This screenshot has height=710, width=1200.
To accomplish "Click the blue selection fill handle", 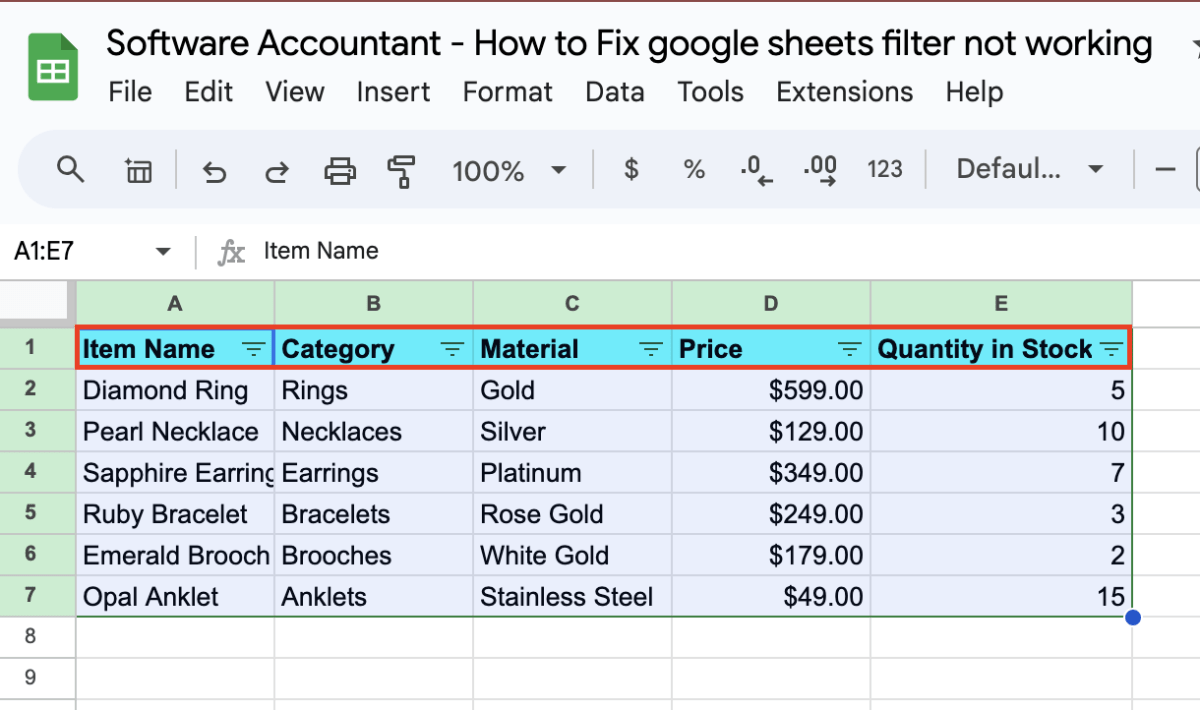I will pos(1132,617).
